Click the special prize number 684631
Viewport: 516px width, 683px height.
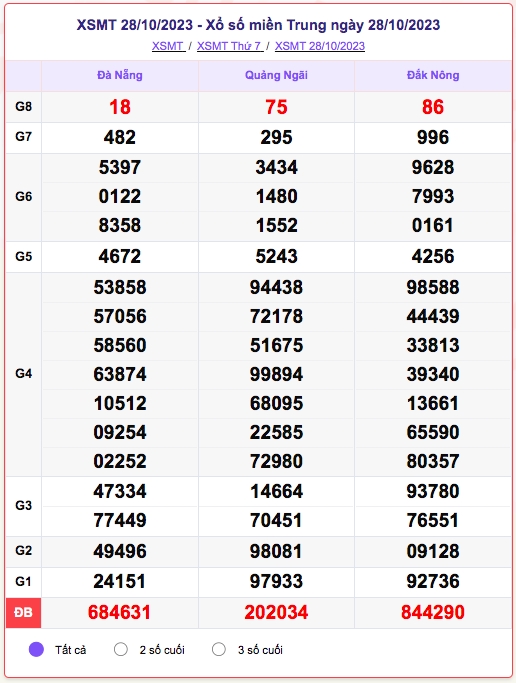[x=119, y=612]
